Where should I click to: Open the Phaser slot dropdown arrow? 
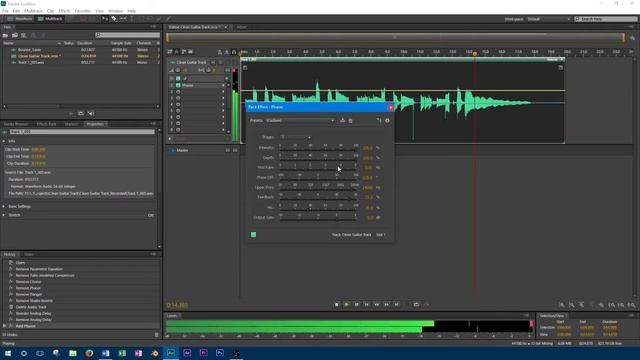(x=223, y=85)
